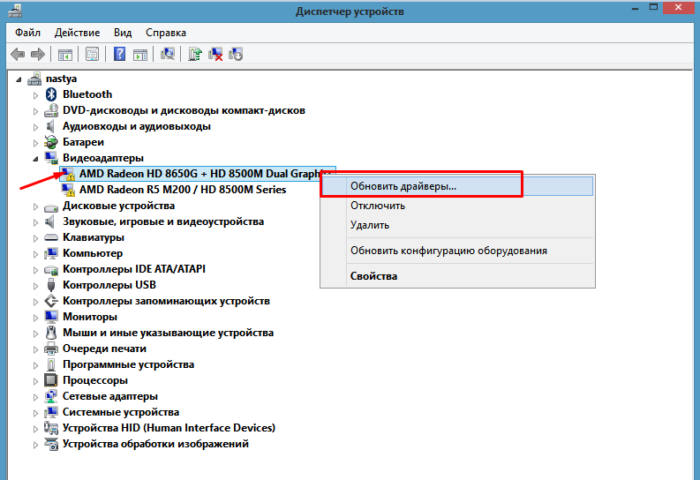Image resolution: width=700 pixels, height=480 pixels.
Task: Expand the Дисковые устройства node
Action: click(x=37, y=206)
